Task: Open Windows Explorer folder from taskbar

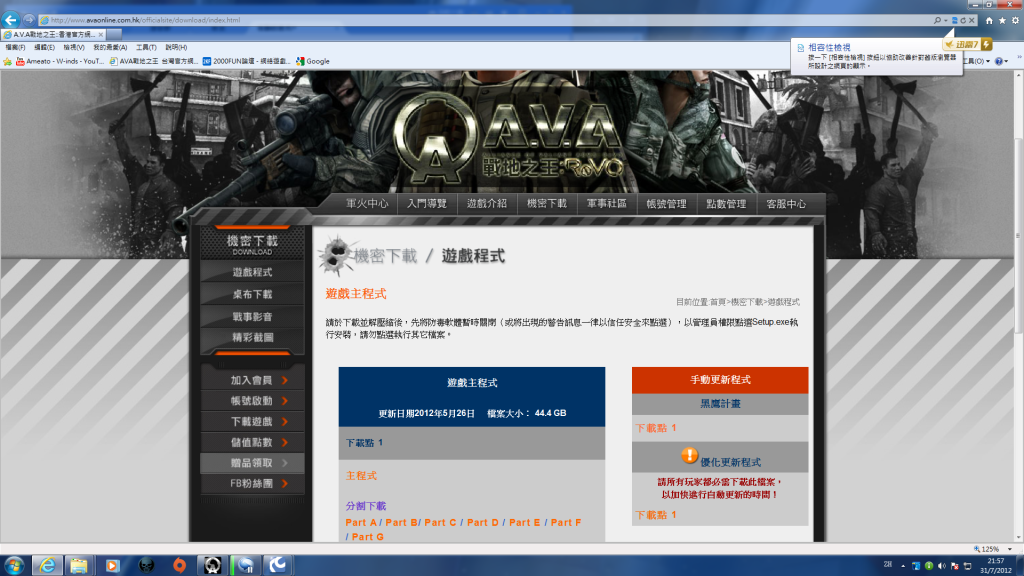Action: click(79, 566)
